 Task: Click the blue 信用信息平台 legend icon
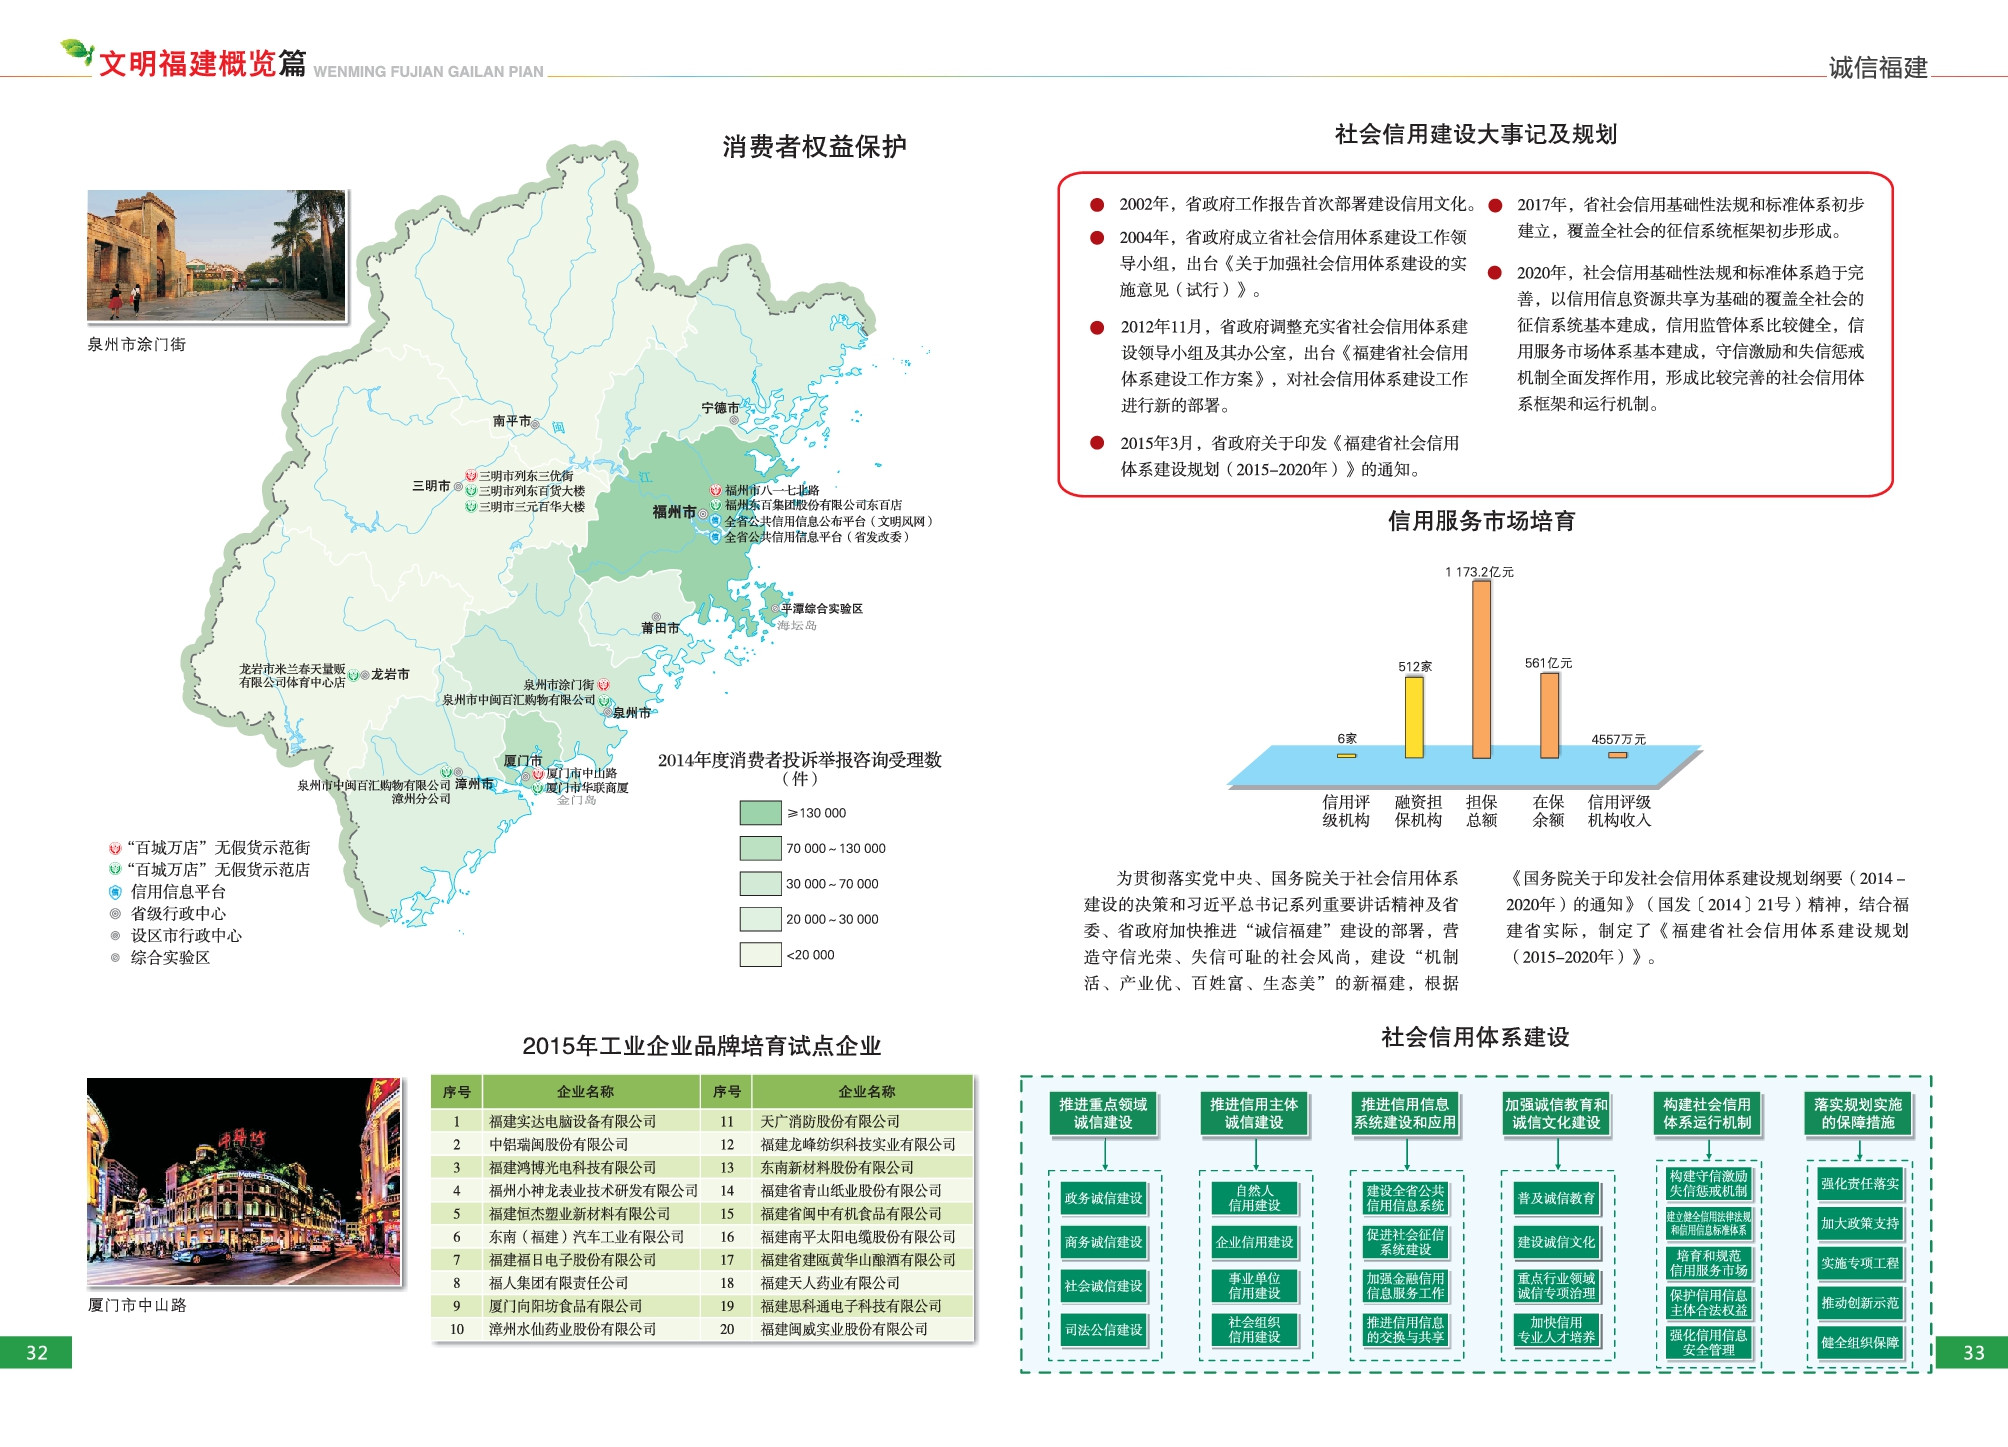[115, 892]
